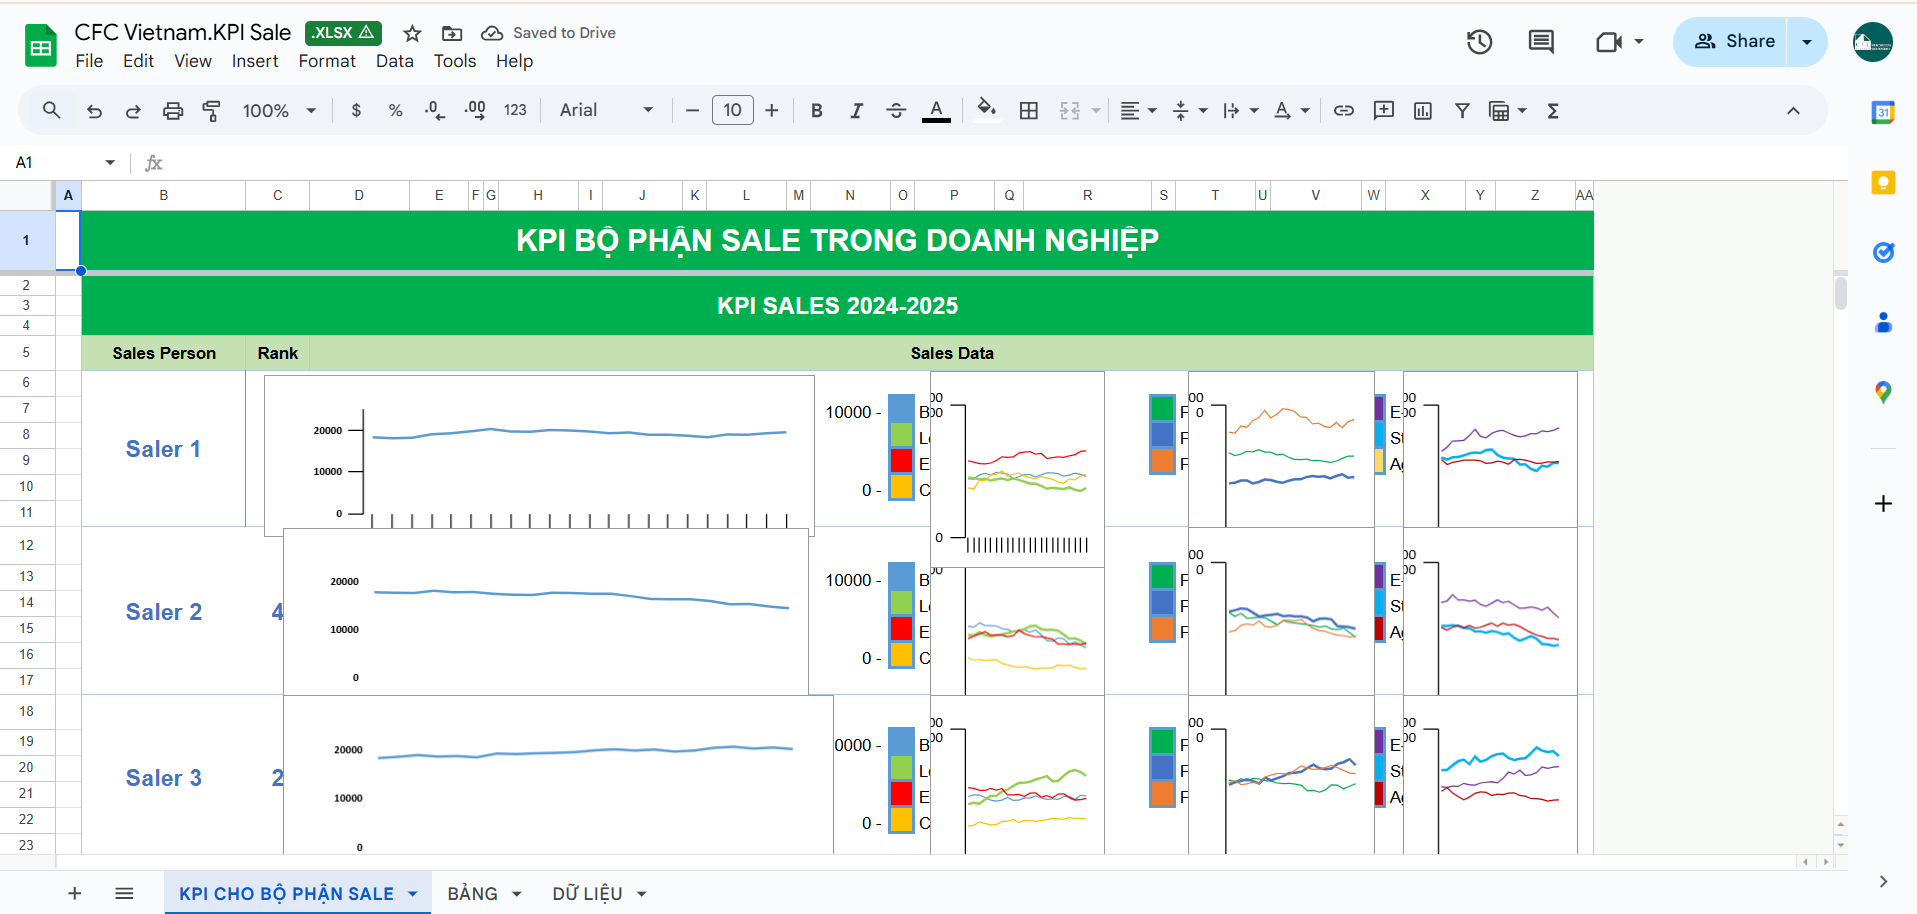Image resolution: width=1917 pixels, height=914 pixels.
Task: Click the Name Box showing A1
Action: [65, 162]
